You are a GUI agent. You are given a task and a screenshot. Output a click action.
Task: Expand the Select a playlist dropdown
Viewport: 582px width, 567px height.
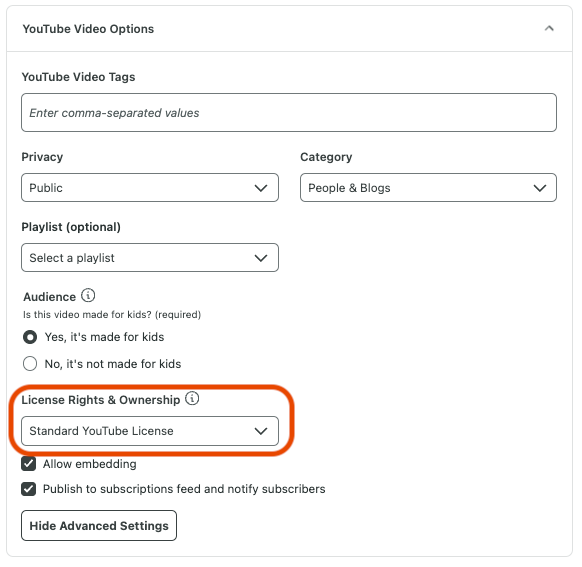[150, 258]
